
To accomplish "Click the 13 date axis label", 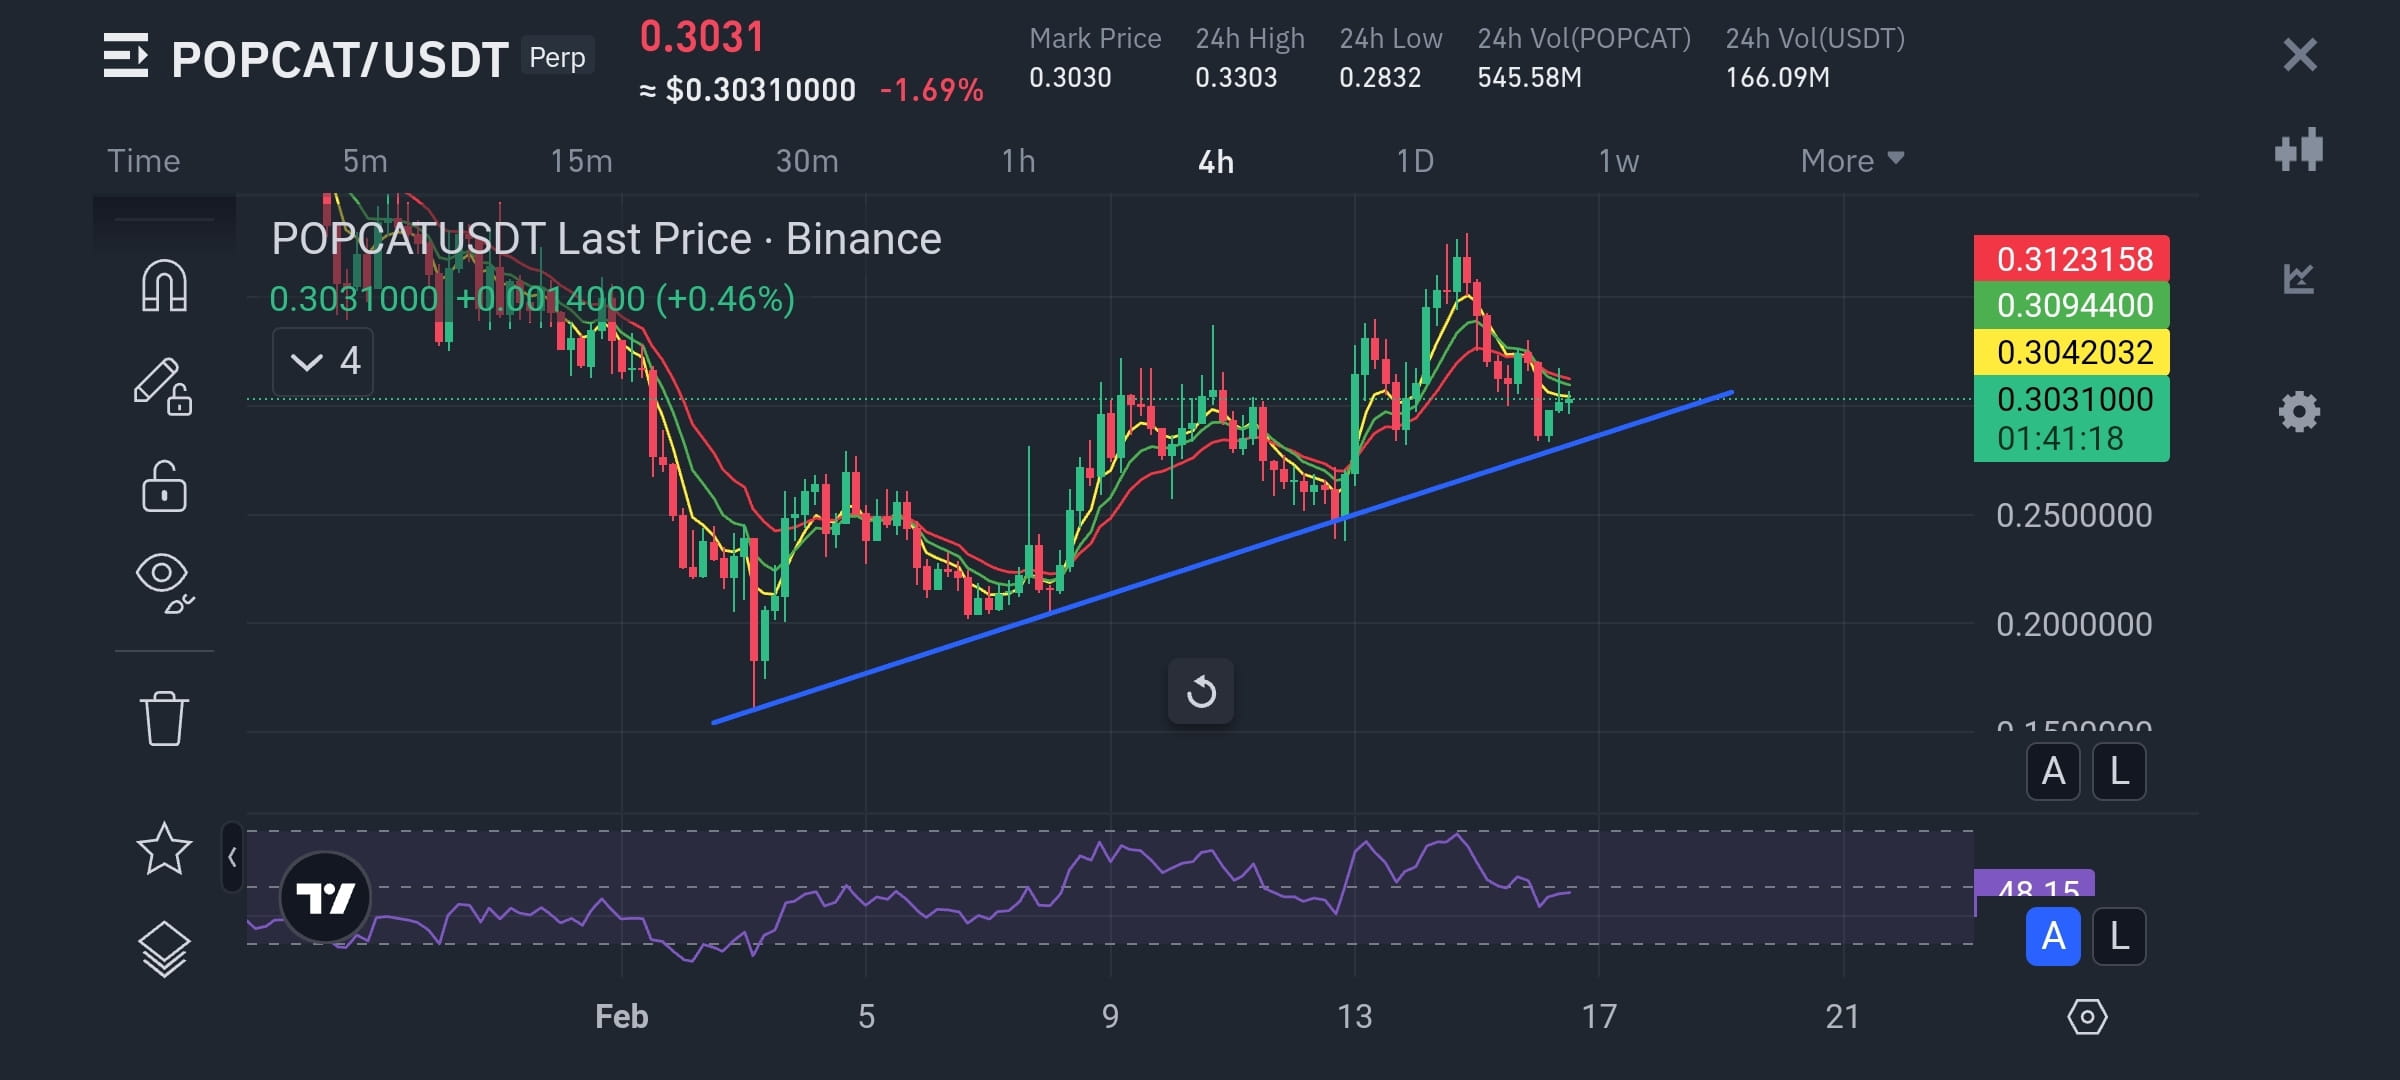I will (1355, 1017).
